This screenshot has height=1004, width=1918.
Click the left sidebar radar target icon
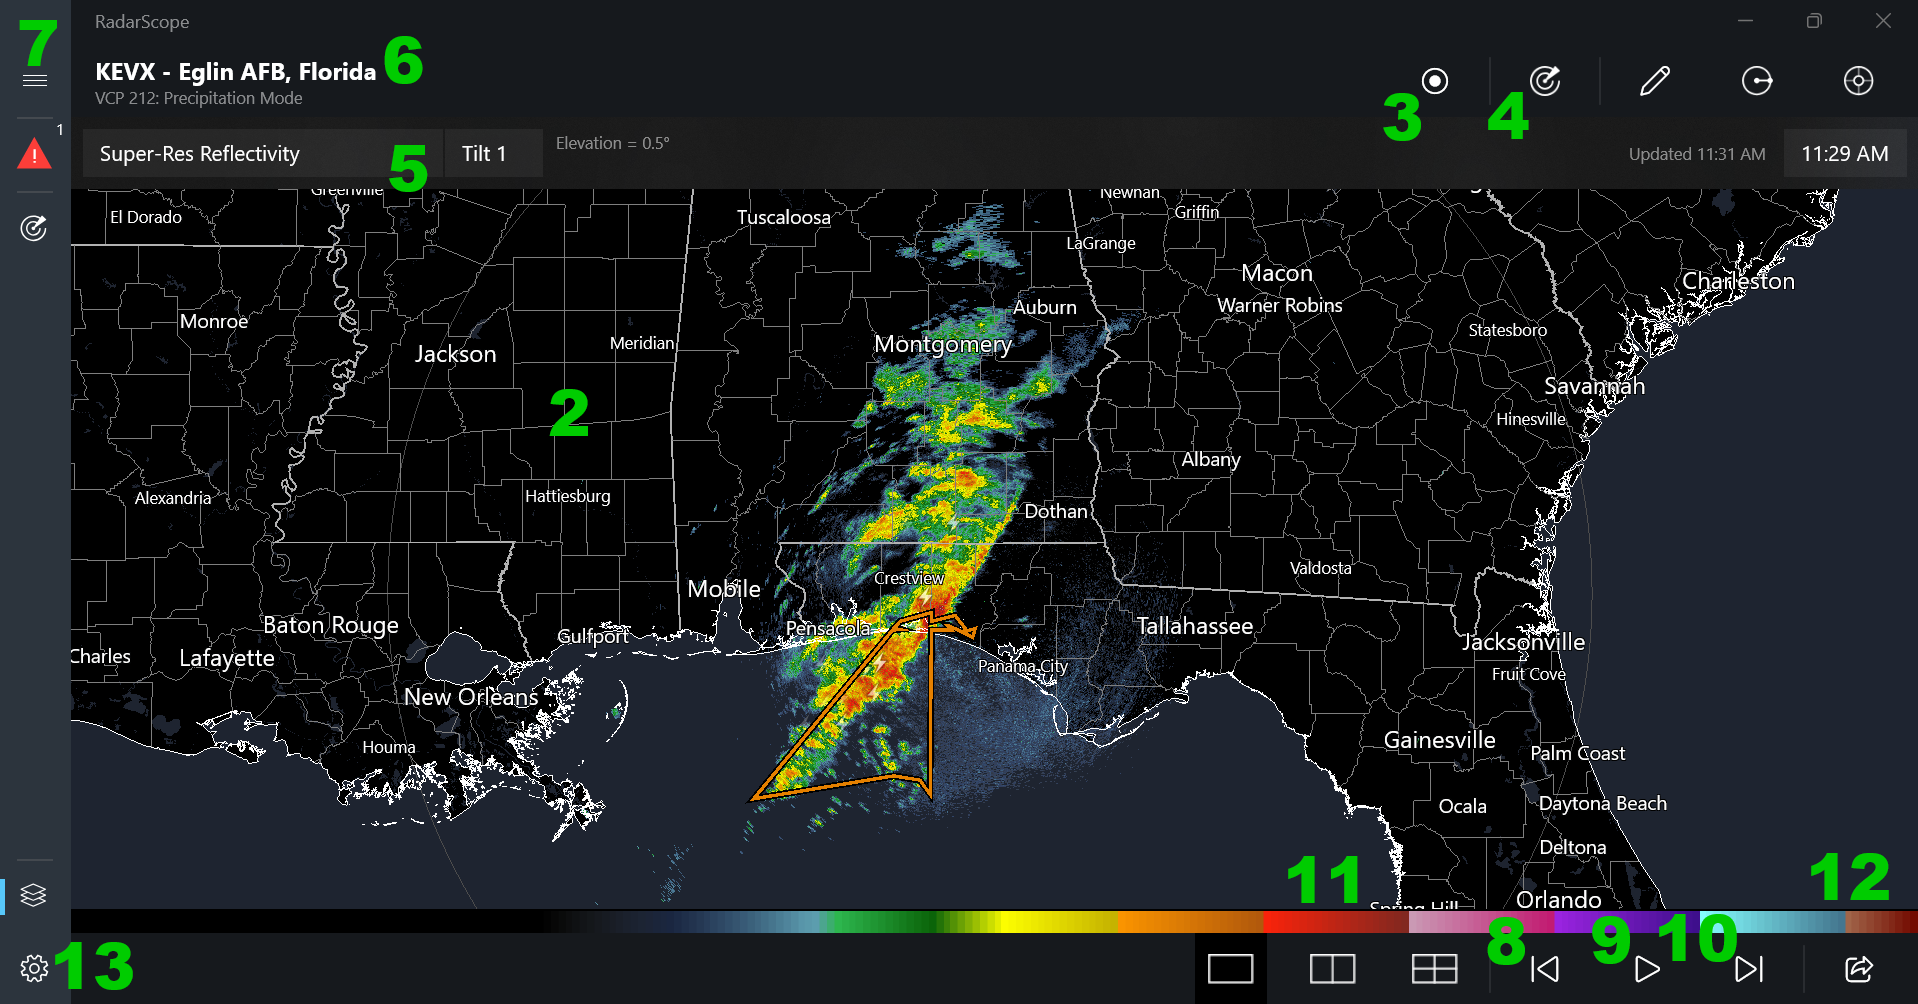click(x=34, y=229)
